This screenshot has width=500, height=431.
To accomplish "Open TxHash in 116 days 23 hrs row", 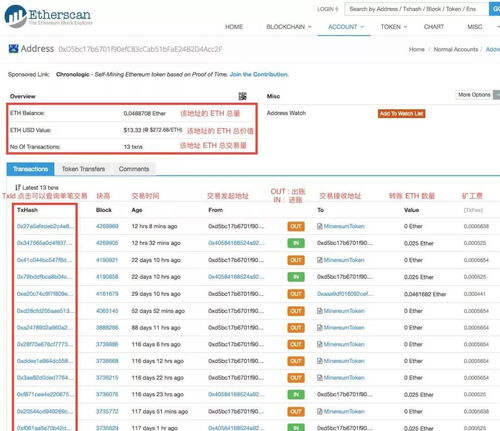I will [x=45, y=394].
